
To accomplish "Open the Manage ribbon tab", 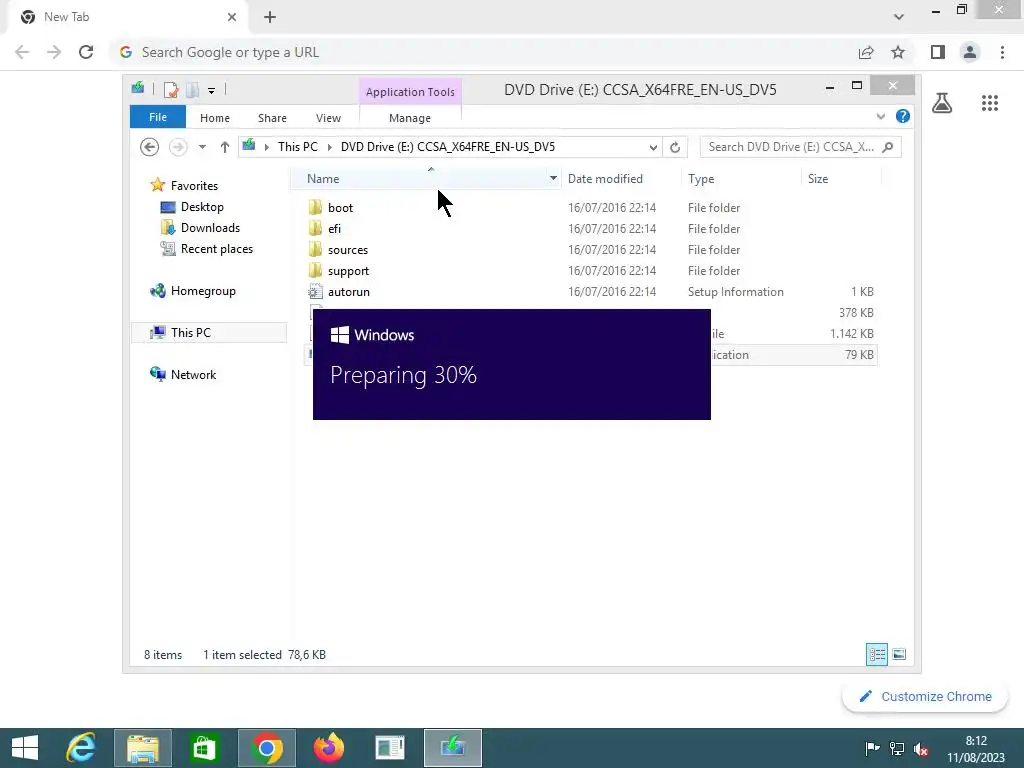I will (x=410, y=118).
